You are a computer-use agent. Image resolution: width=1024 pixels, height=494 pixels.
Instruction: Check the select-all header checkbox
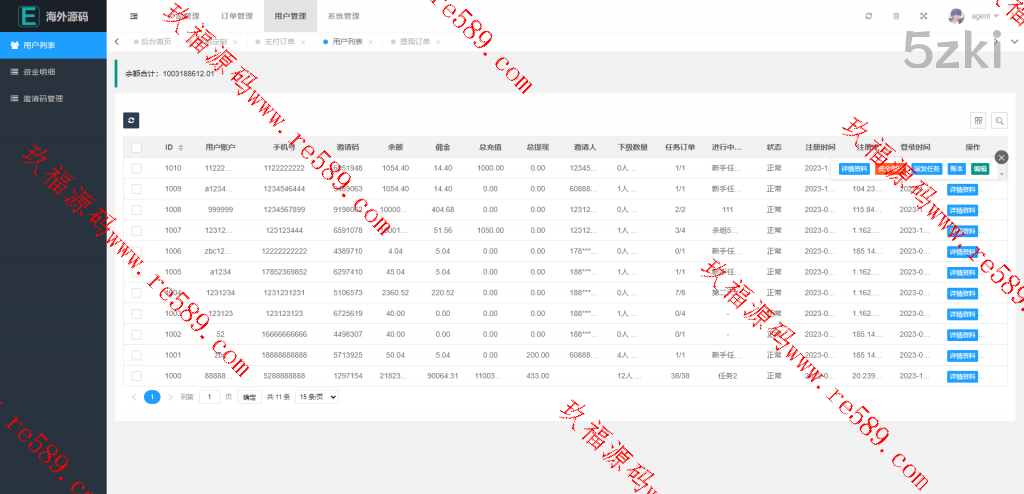(x=136, y=147)
